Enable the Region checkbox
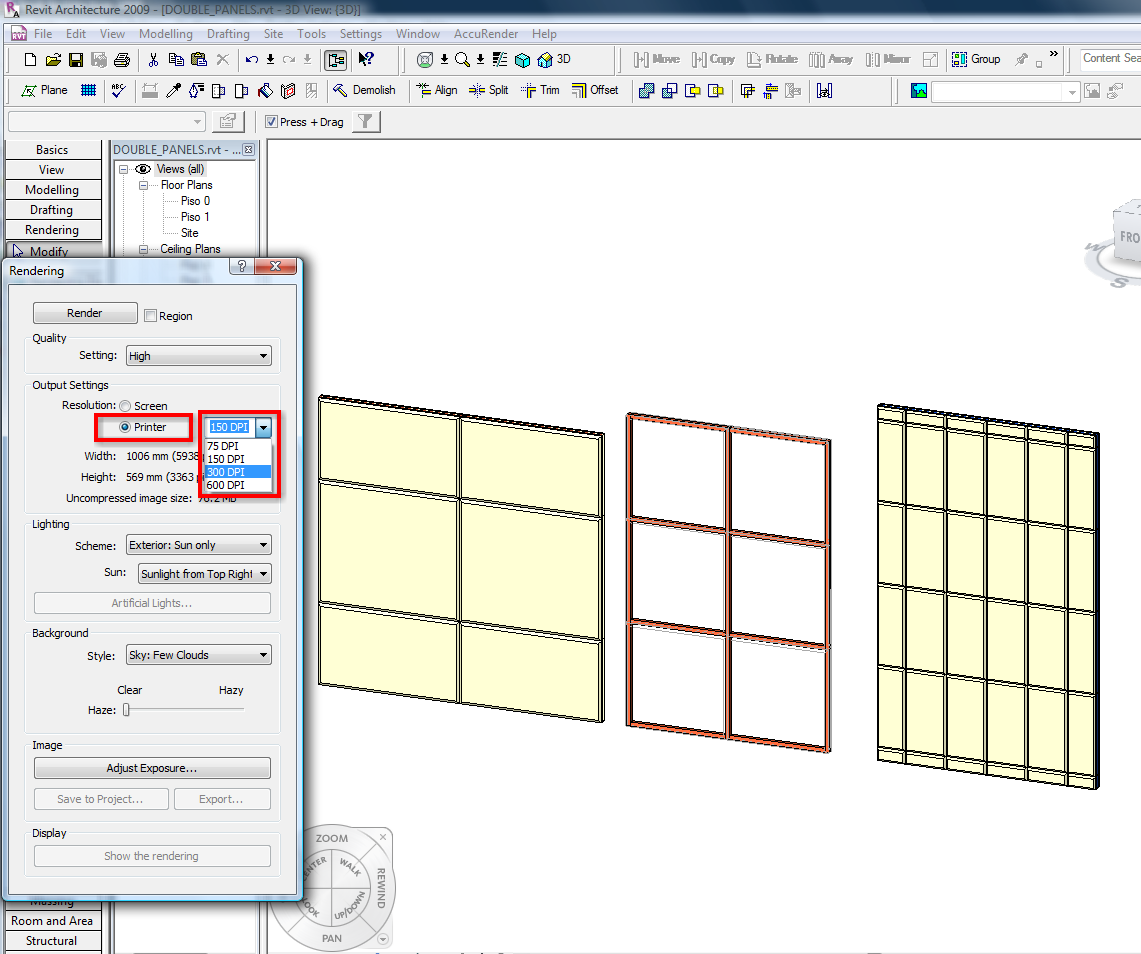The image size is (1141, 954). (151, 316)
